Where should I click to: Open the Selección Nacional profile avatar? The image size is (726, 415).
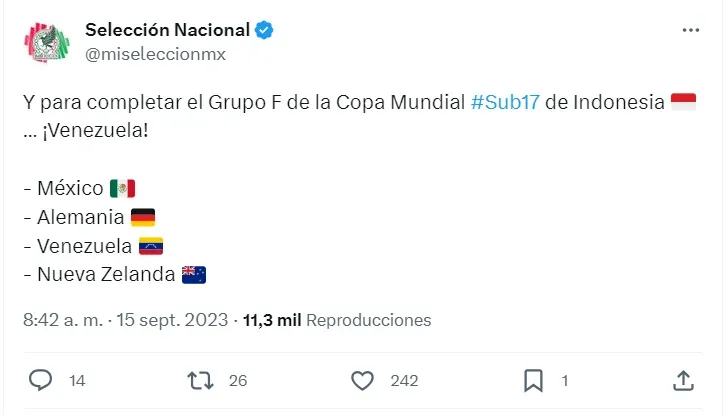[47, 42]
